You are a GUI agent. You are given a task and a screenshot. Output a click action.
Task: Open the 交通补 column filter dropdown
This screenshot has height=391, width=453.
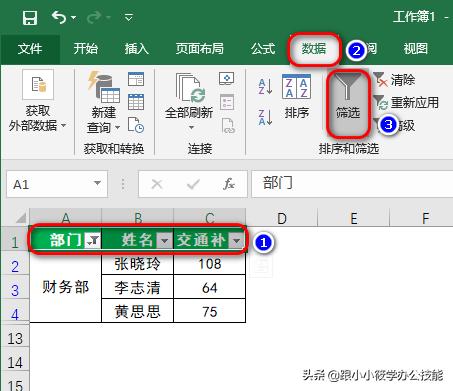coord(237,240)
